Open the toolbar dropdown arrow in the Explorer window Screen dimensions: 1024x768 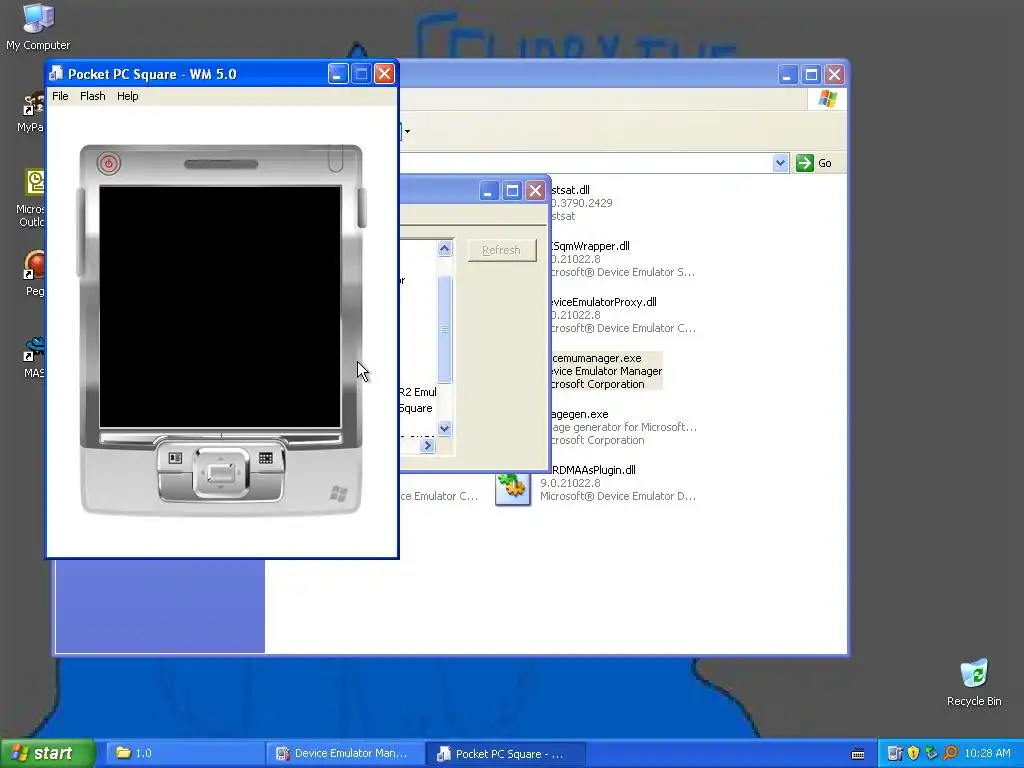(408, 131)
